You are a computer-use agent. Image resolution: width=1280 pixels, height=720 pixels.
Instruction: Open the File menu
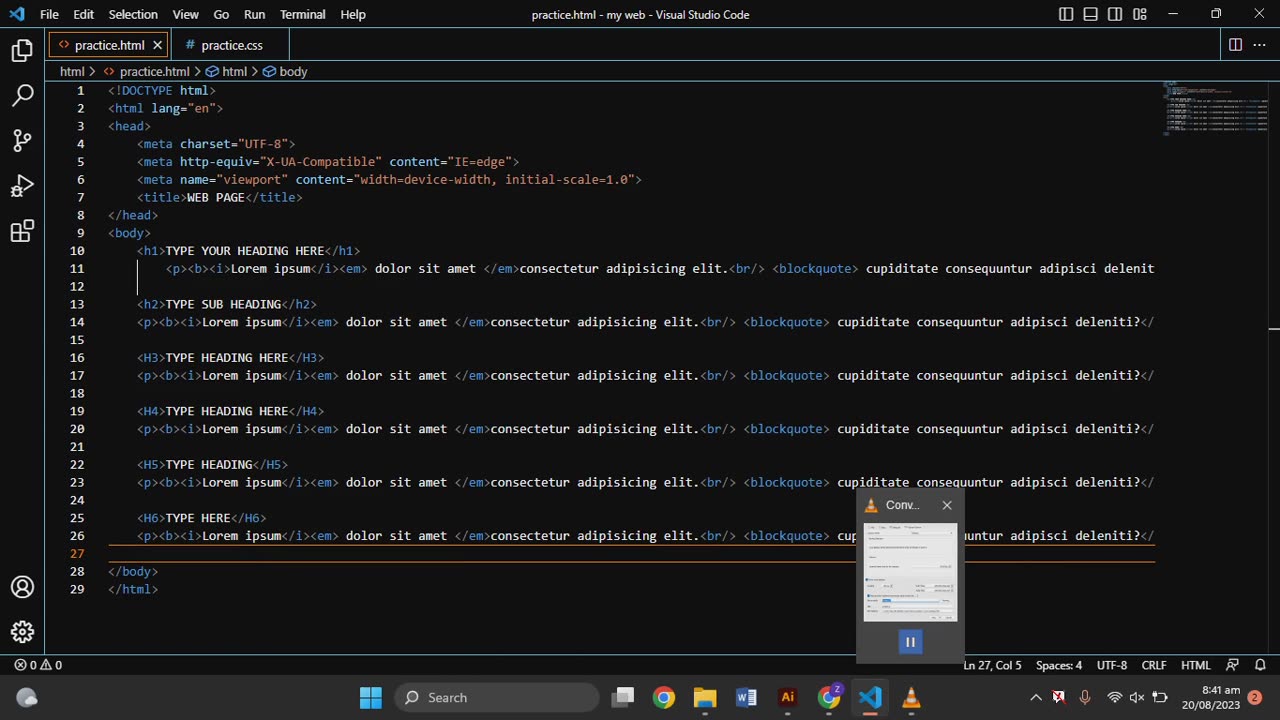point(49,14)
